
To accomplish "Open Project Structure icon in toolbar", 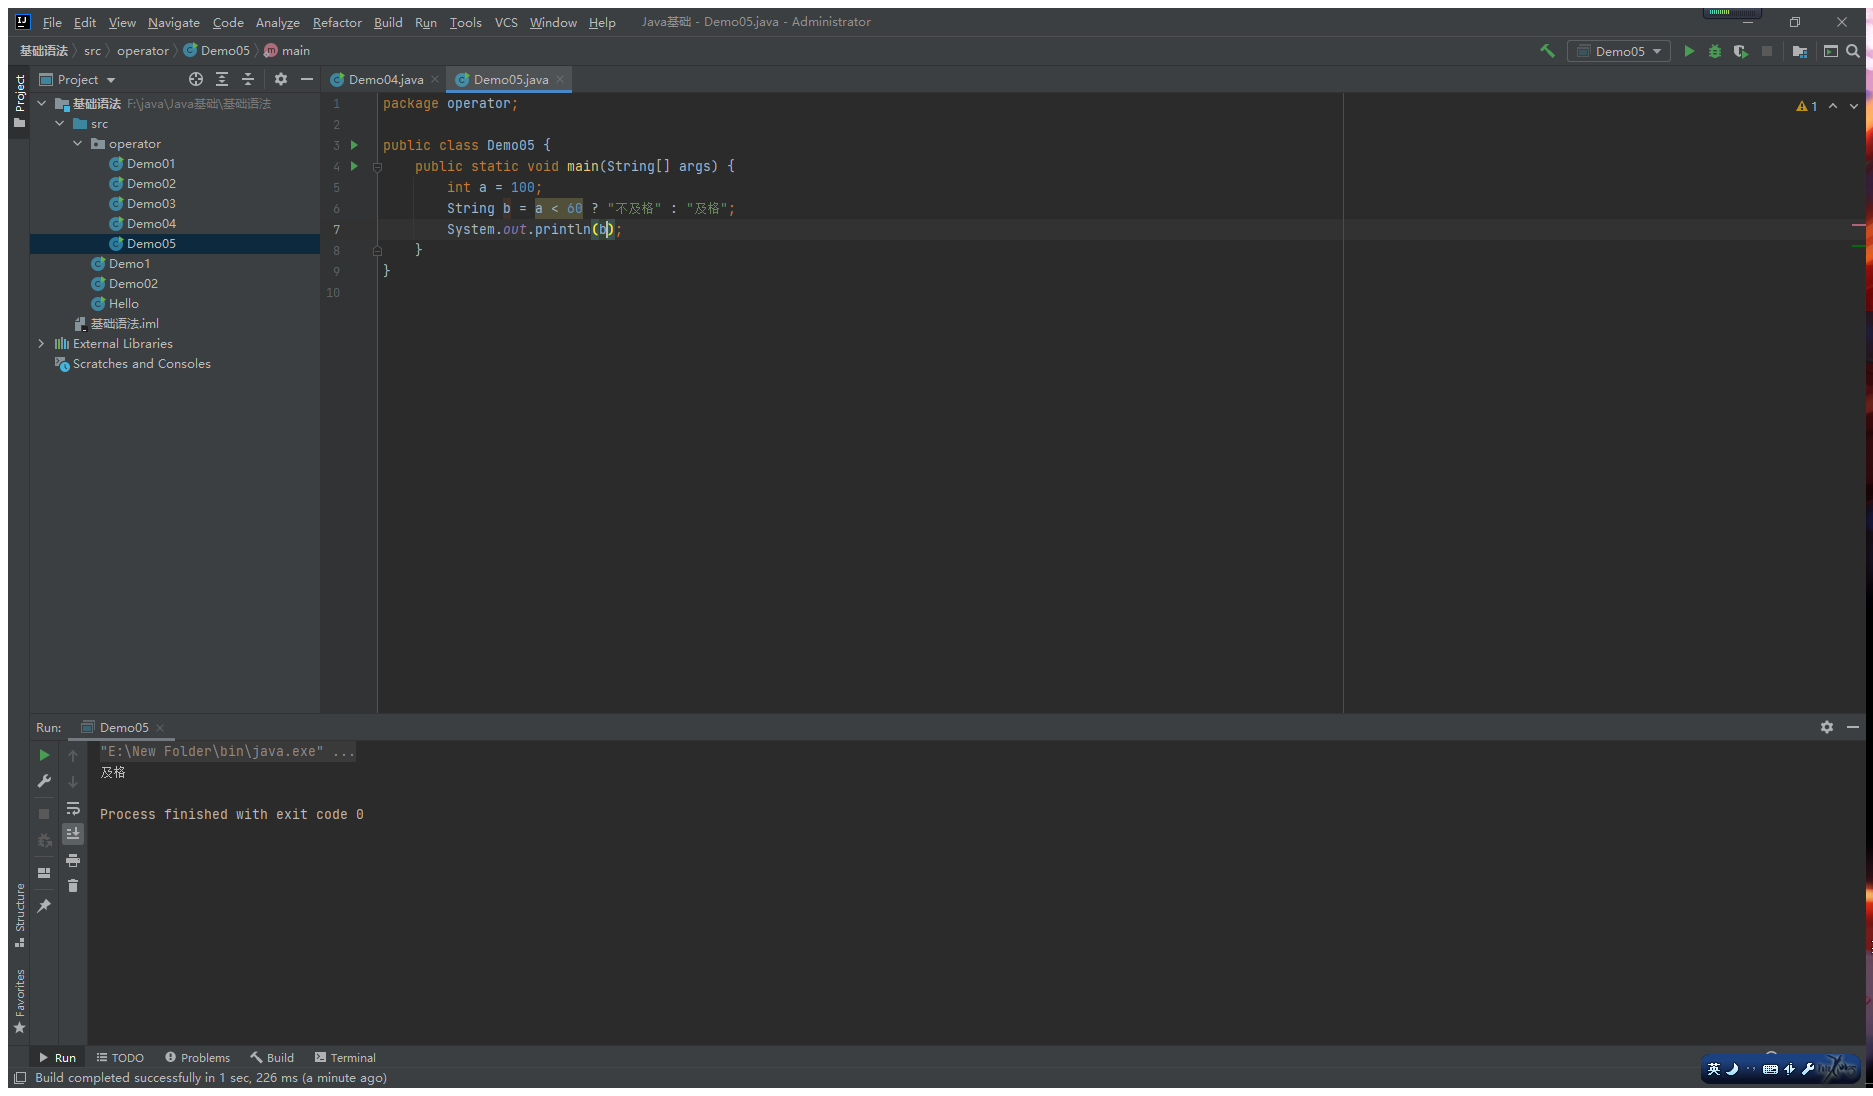I will click(1800, 51).
